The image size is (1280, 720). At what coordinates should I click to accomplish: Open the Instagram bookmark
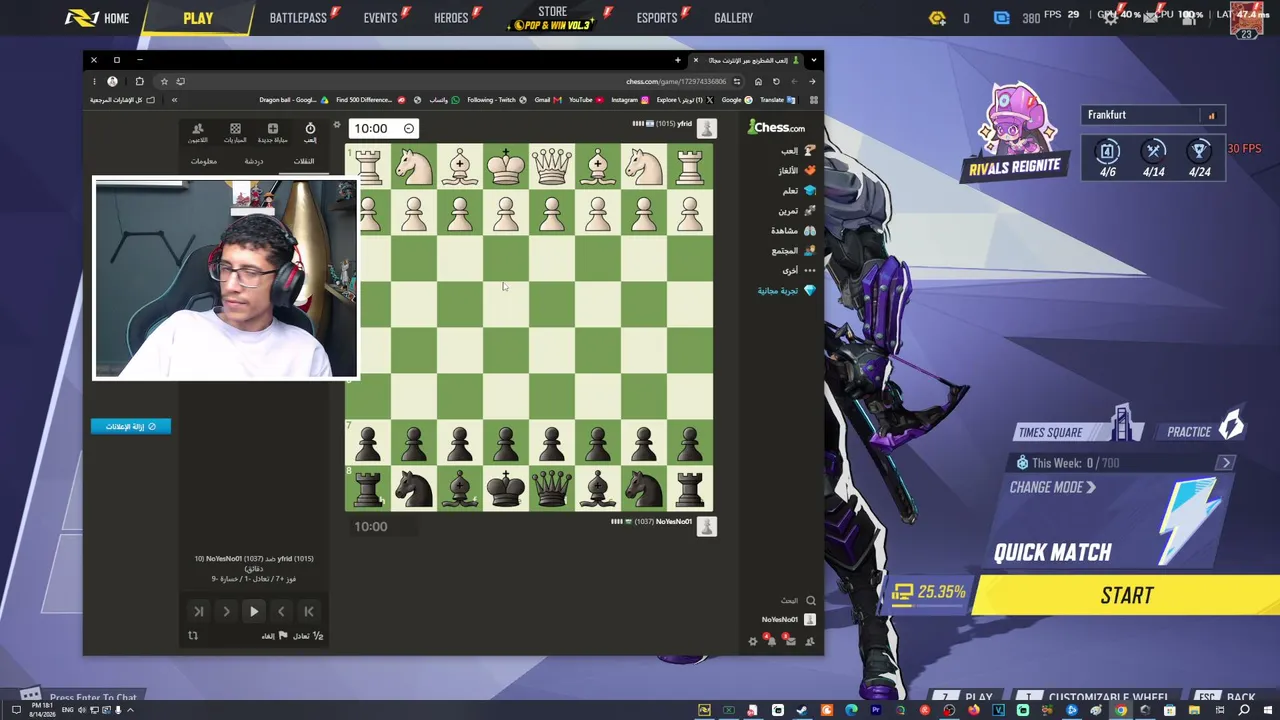pyautogui.click(x=629, y=100)
